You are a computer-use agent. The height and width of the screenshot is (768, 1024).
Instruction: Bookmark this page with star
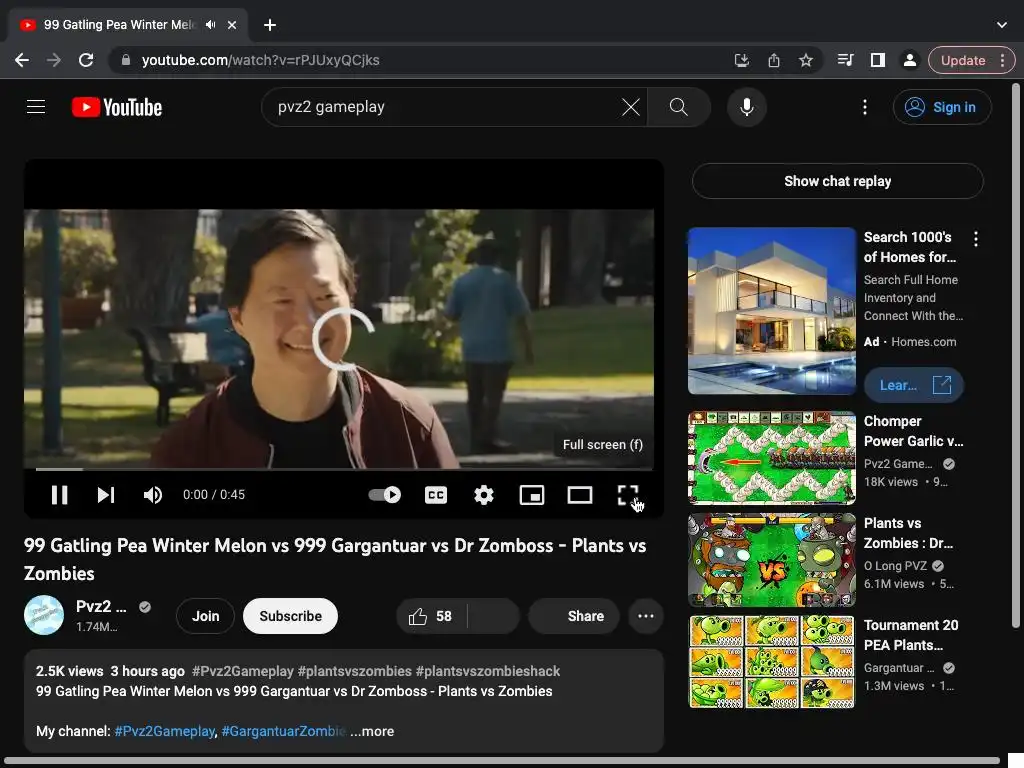point(806,60)
